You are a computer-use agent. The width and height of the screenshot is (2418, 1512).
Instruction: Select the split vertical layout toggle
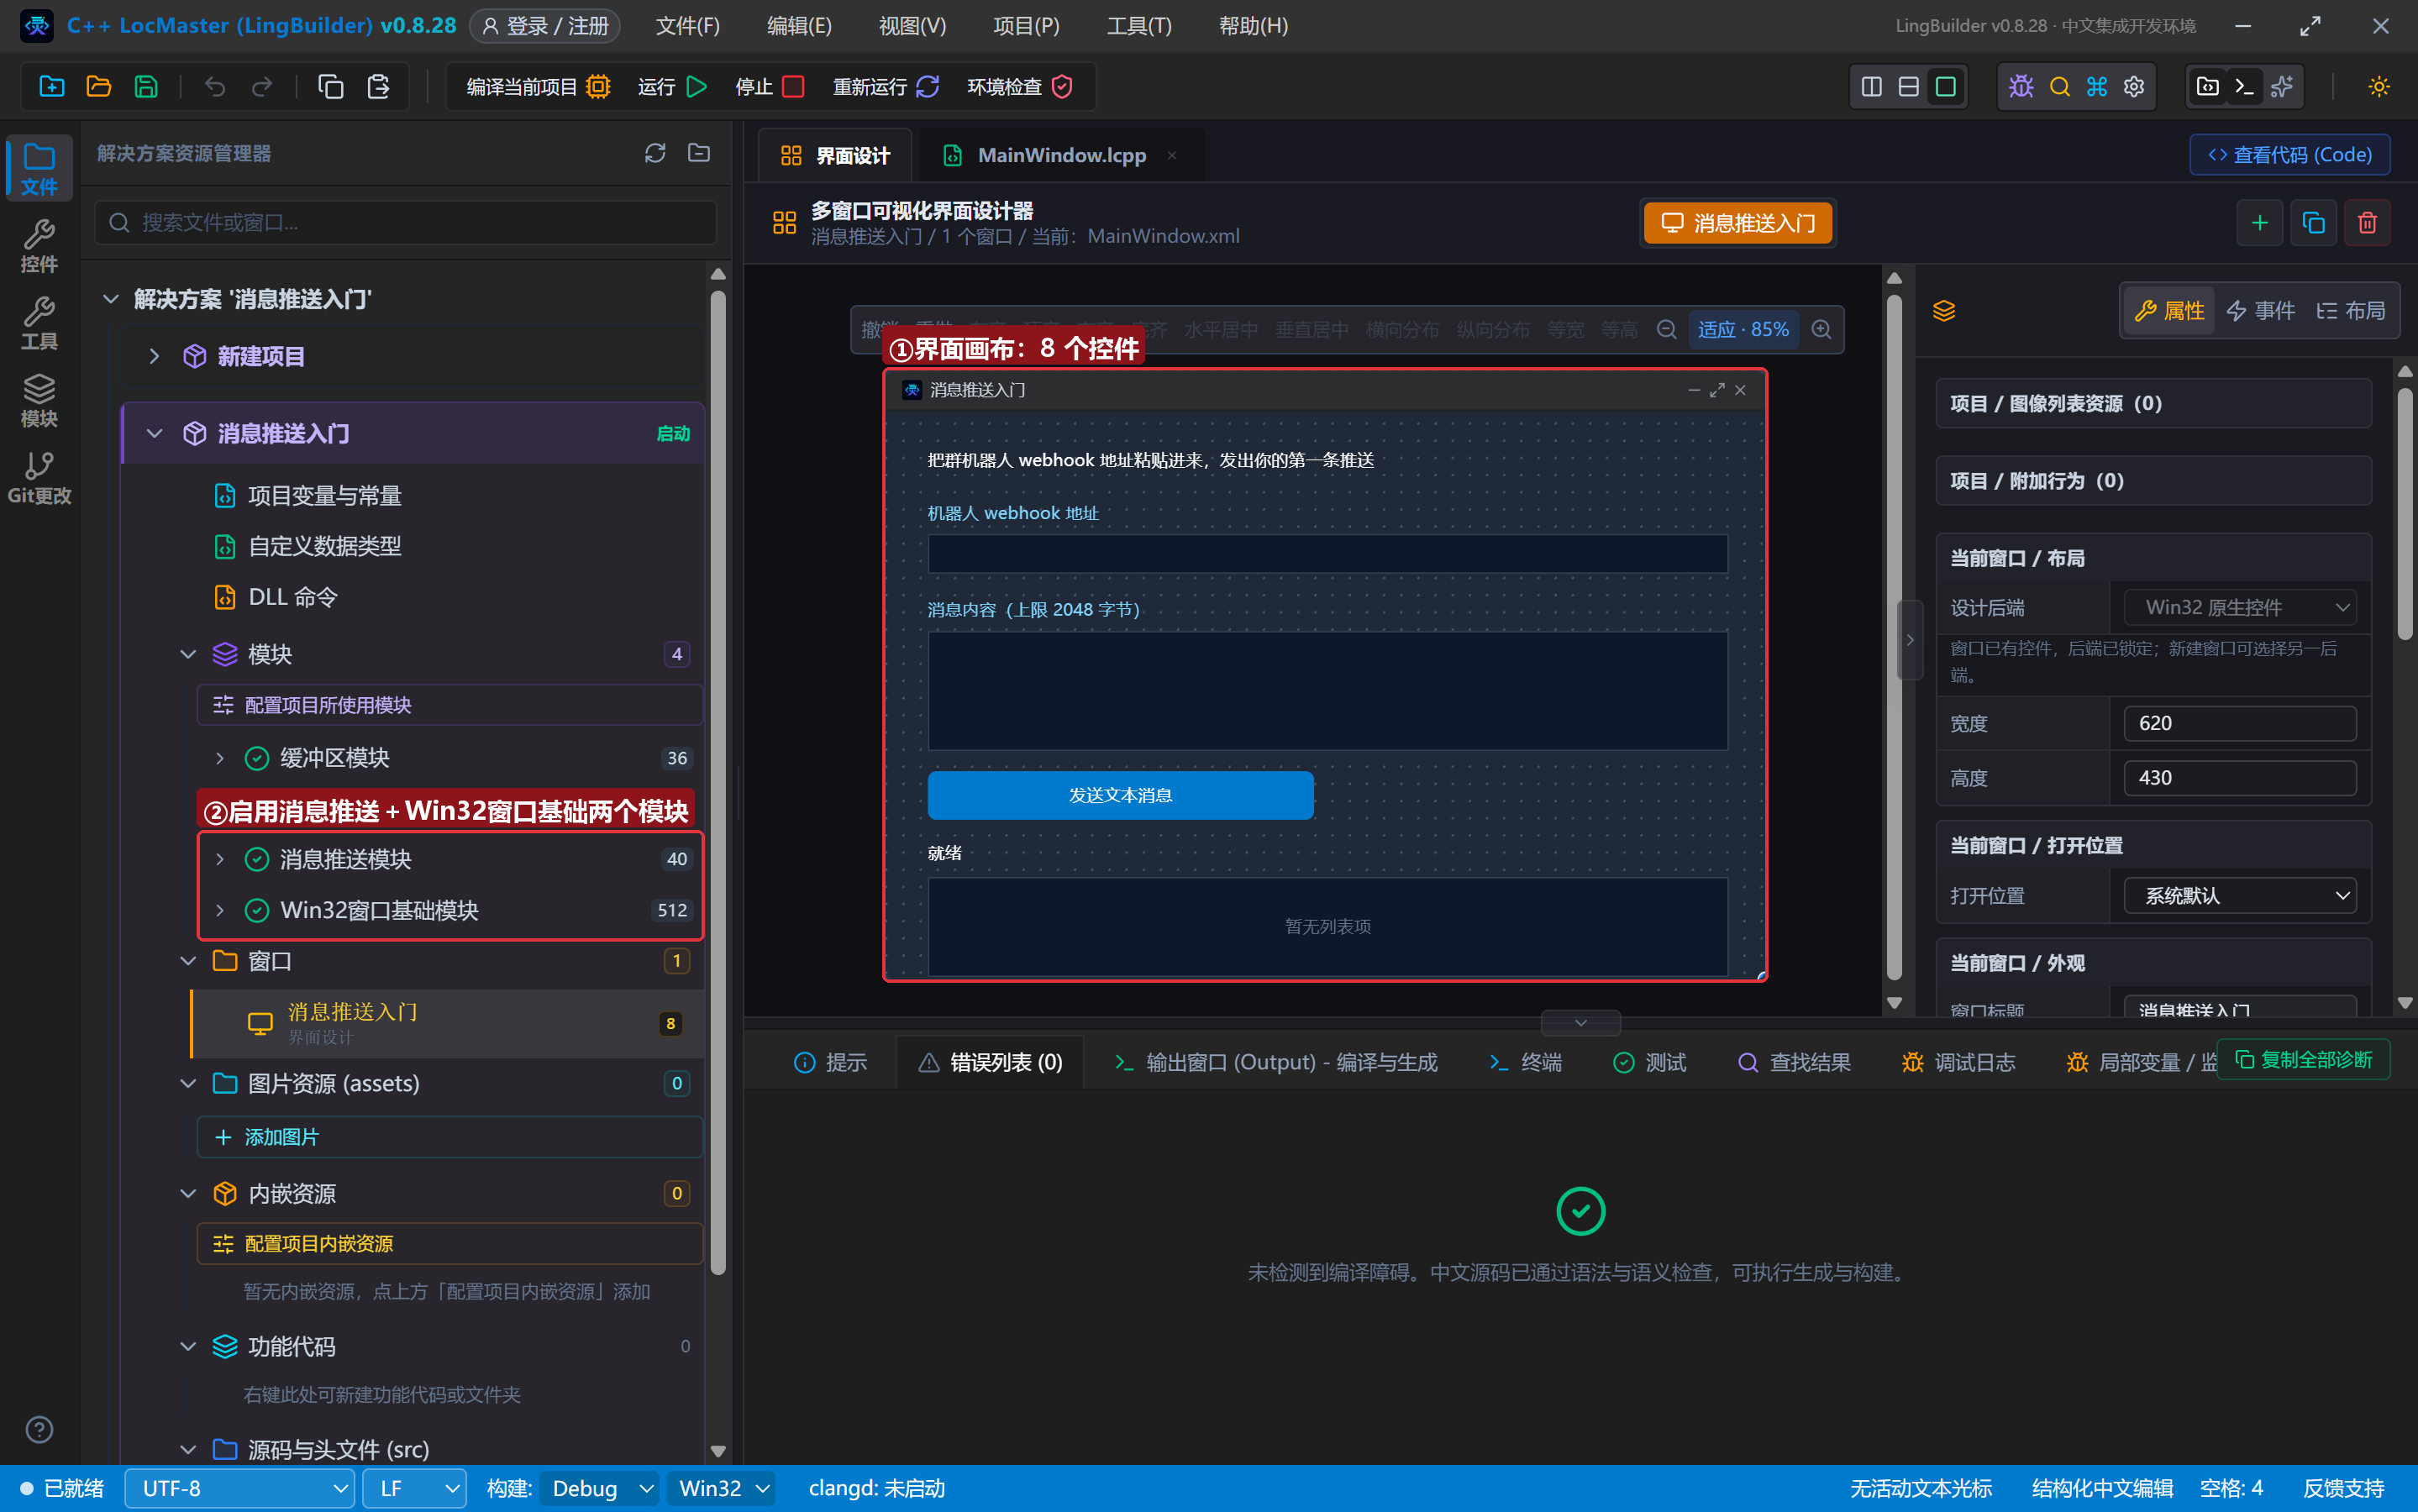pos(1871,87)
